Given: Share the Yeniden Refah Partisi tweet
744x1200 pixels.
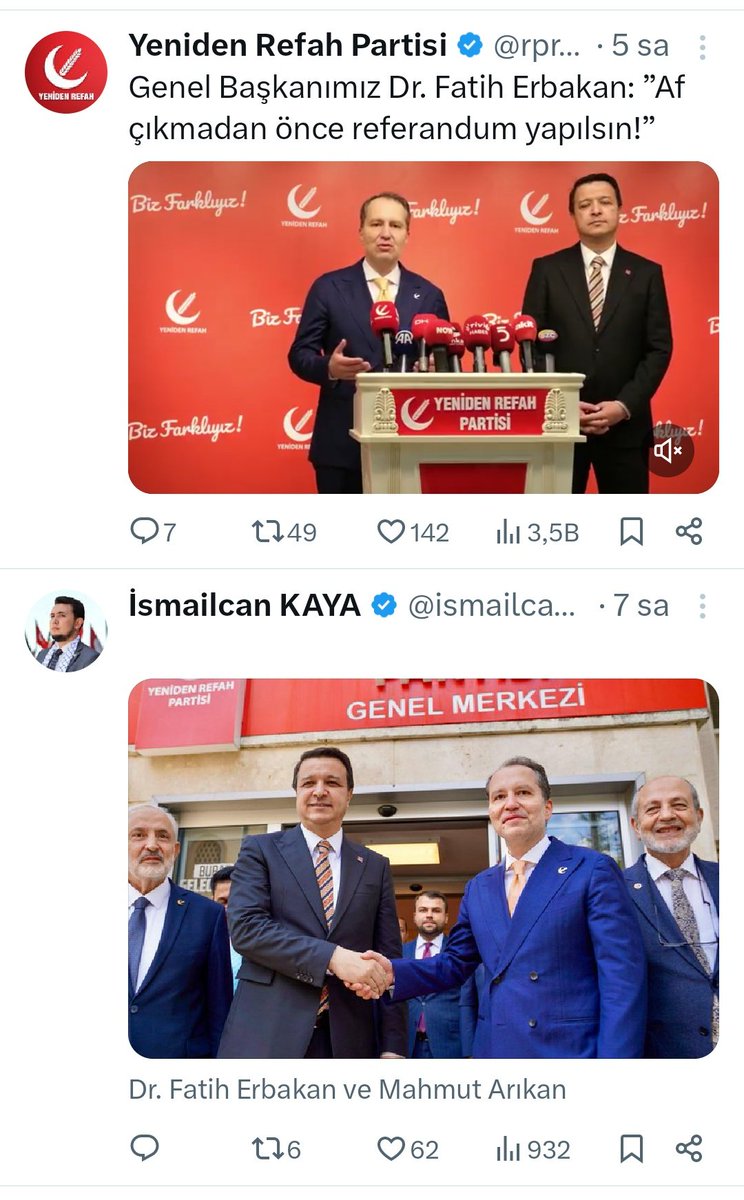Looking at the screenshot, I should coord(689,532).
